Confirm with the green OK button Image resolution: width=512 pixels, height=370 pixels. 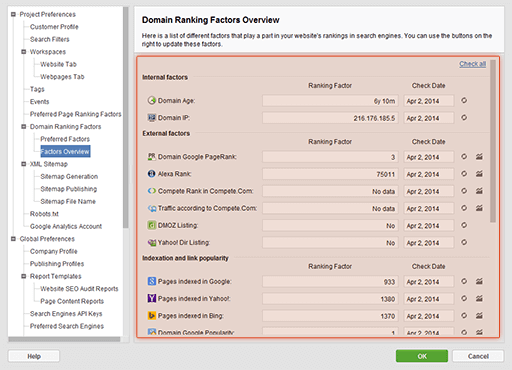point(422,356)
